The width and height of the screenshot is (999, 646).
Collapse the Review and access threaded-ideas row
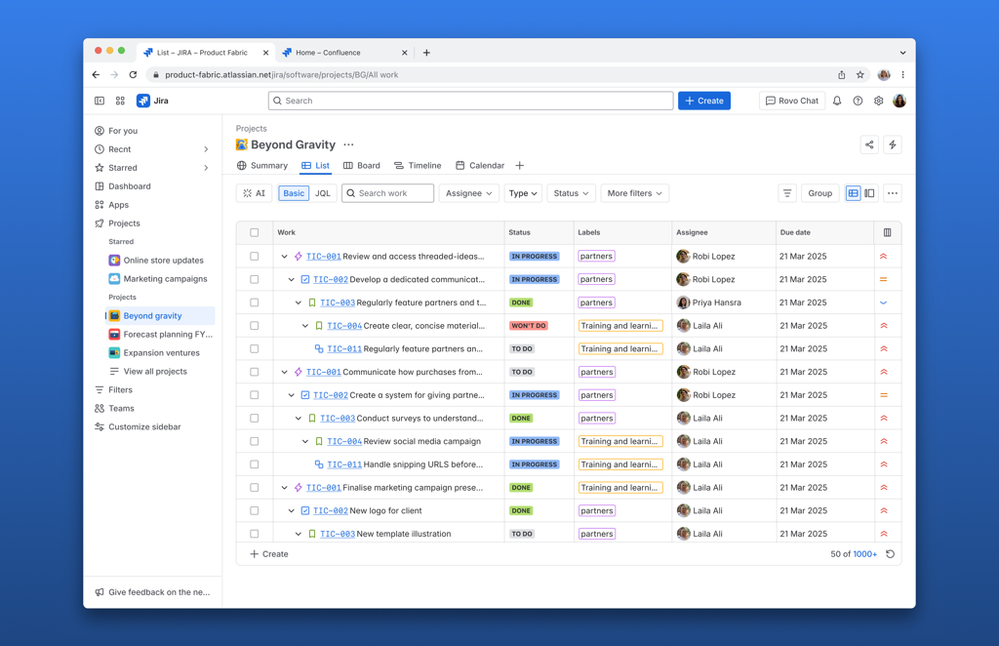[285, 256]
